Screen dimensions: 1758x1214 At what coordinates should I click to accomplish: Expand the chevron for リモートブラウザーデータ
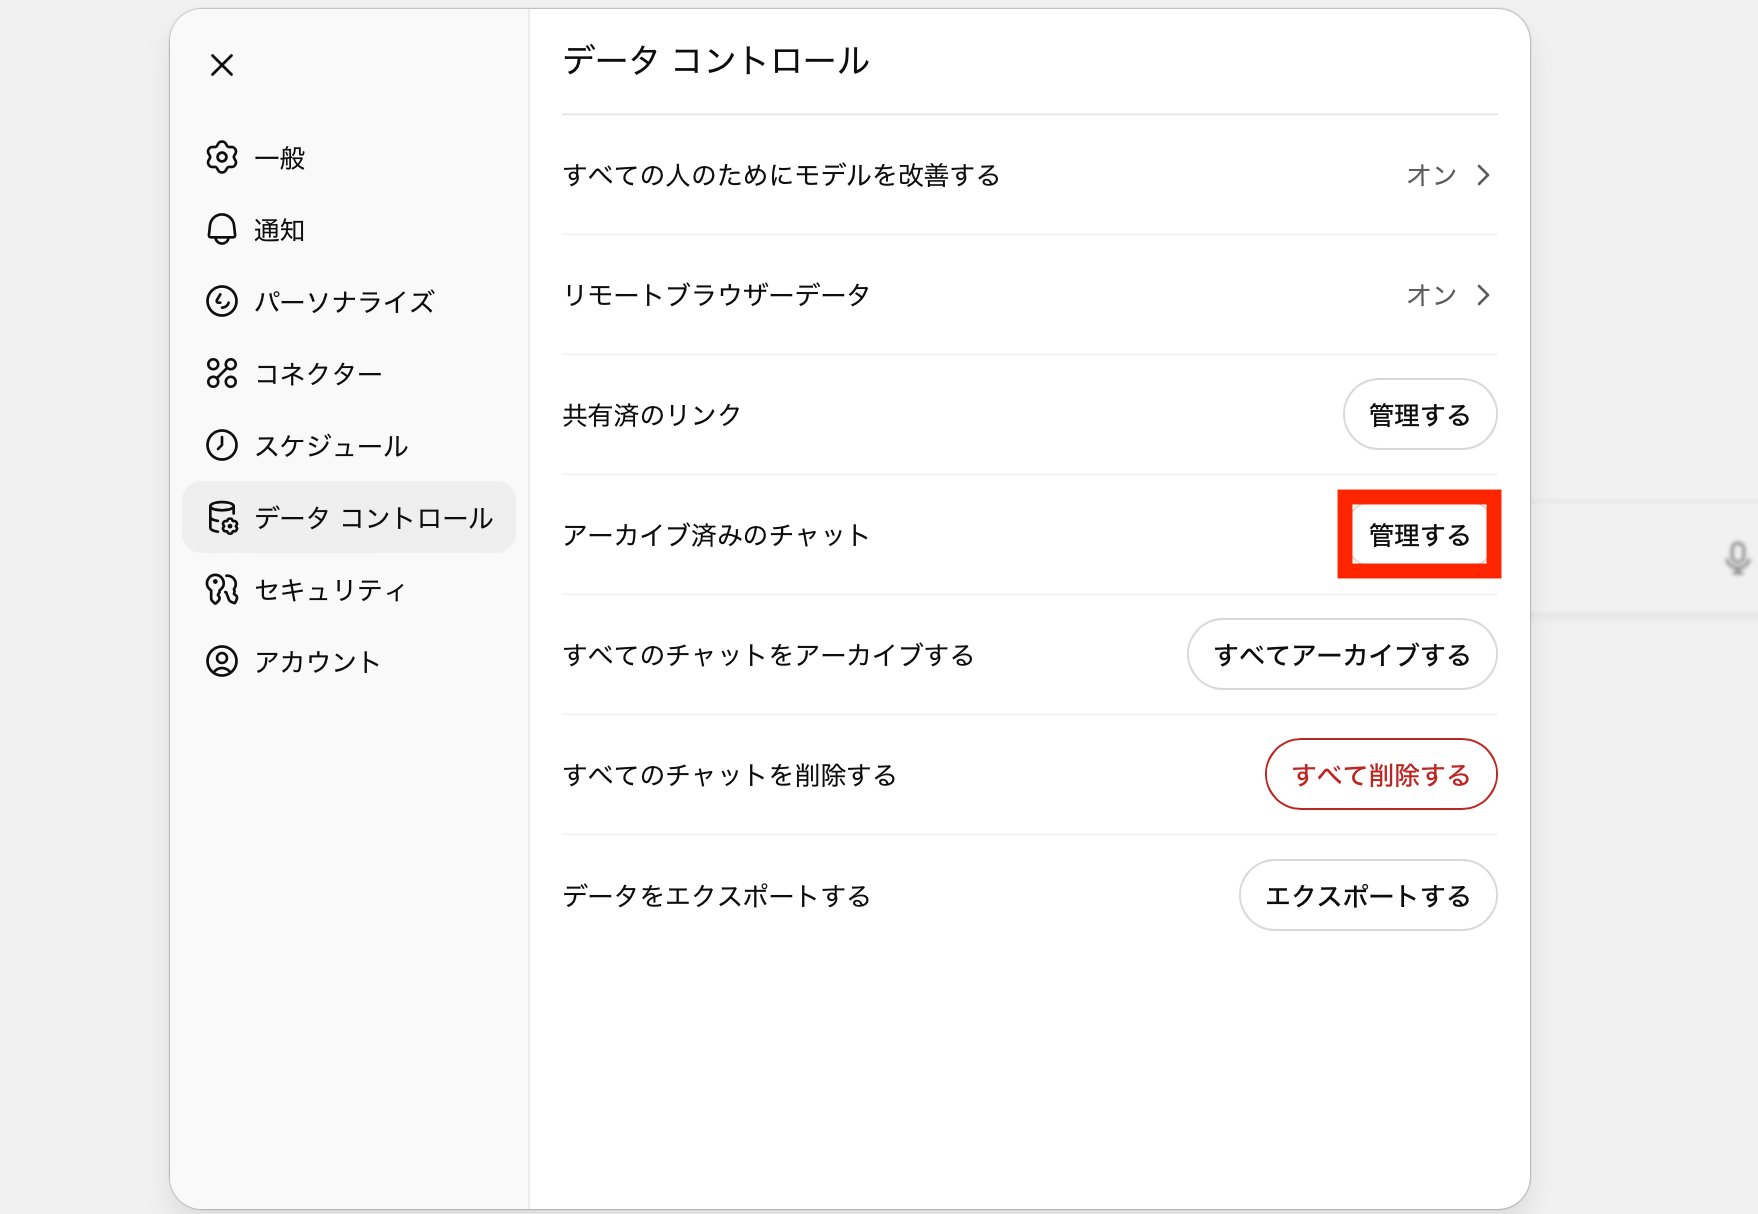click(1484, 296)
